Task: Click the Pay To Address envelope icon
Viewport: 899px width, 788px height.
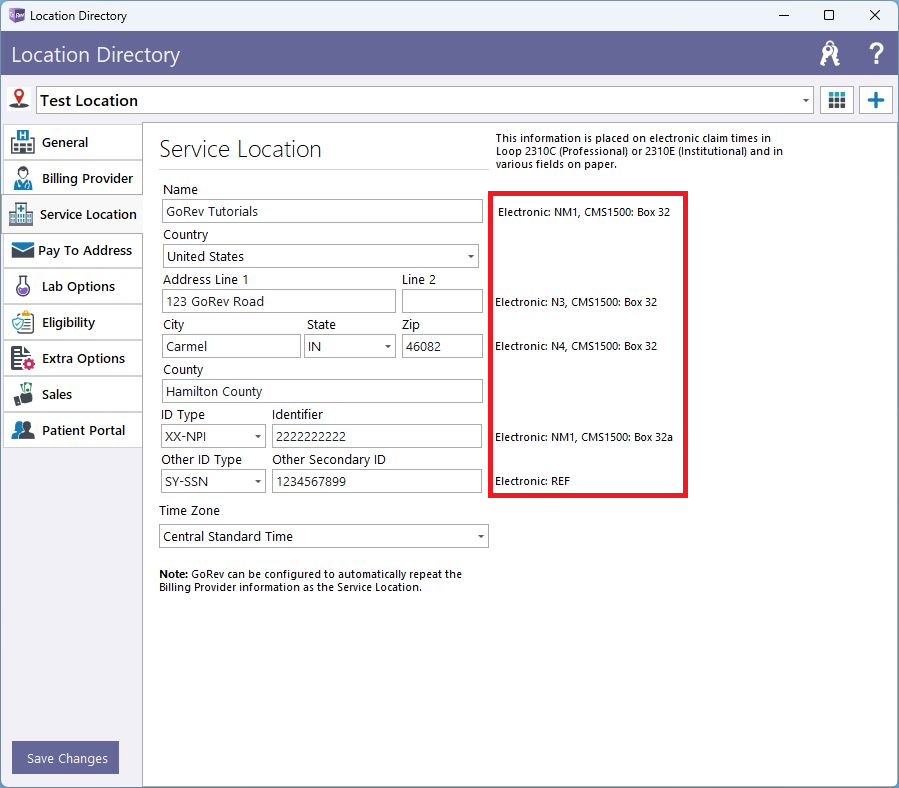Action: point(23,250)
